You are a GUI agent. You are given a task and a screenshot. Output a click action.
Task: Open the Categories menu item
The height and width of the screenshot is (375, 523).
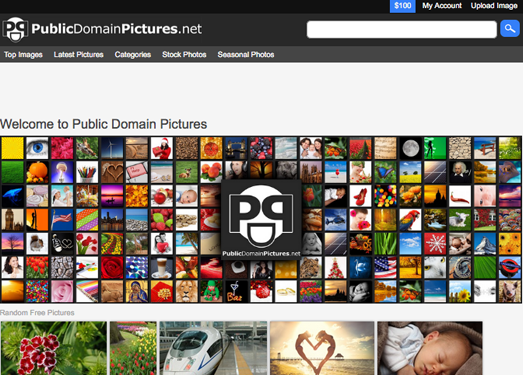click(x=133, y=54)
